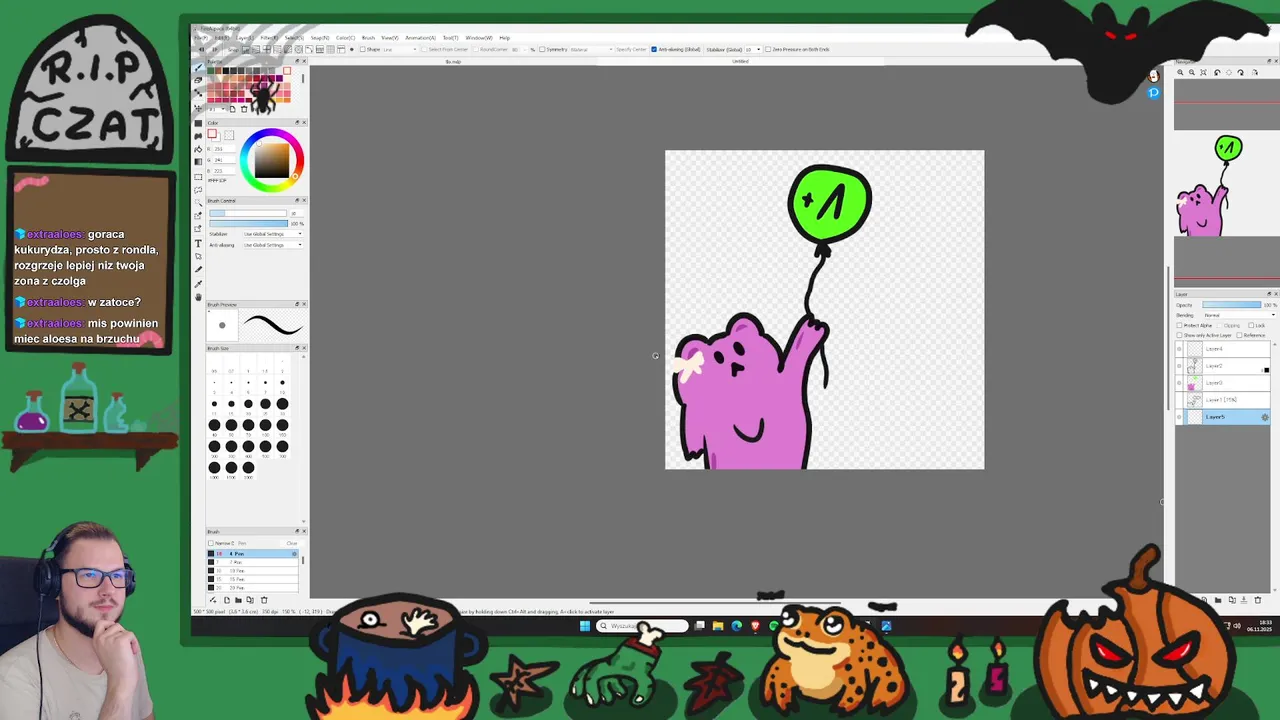Screen dimensions: 1280x720
Task: Click the add brush icon below brush list
Action: [x=213, y=600]
